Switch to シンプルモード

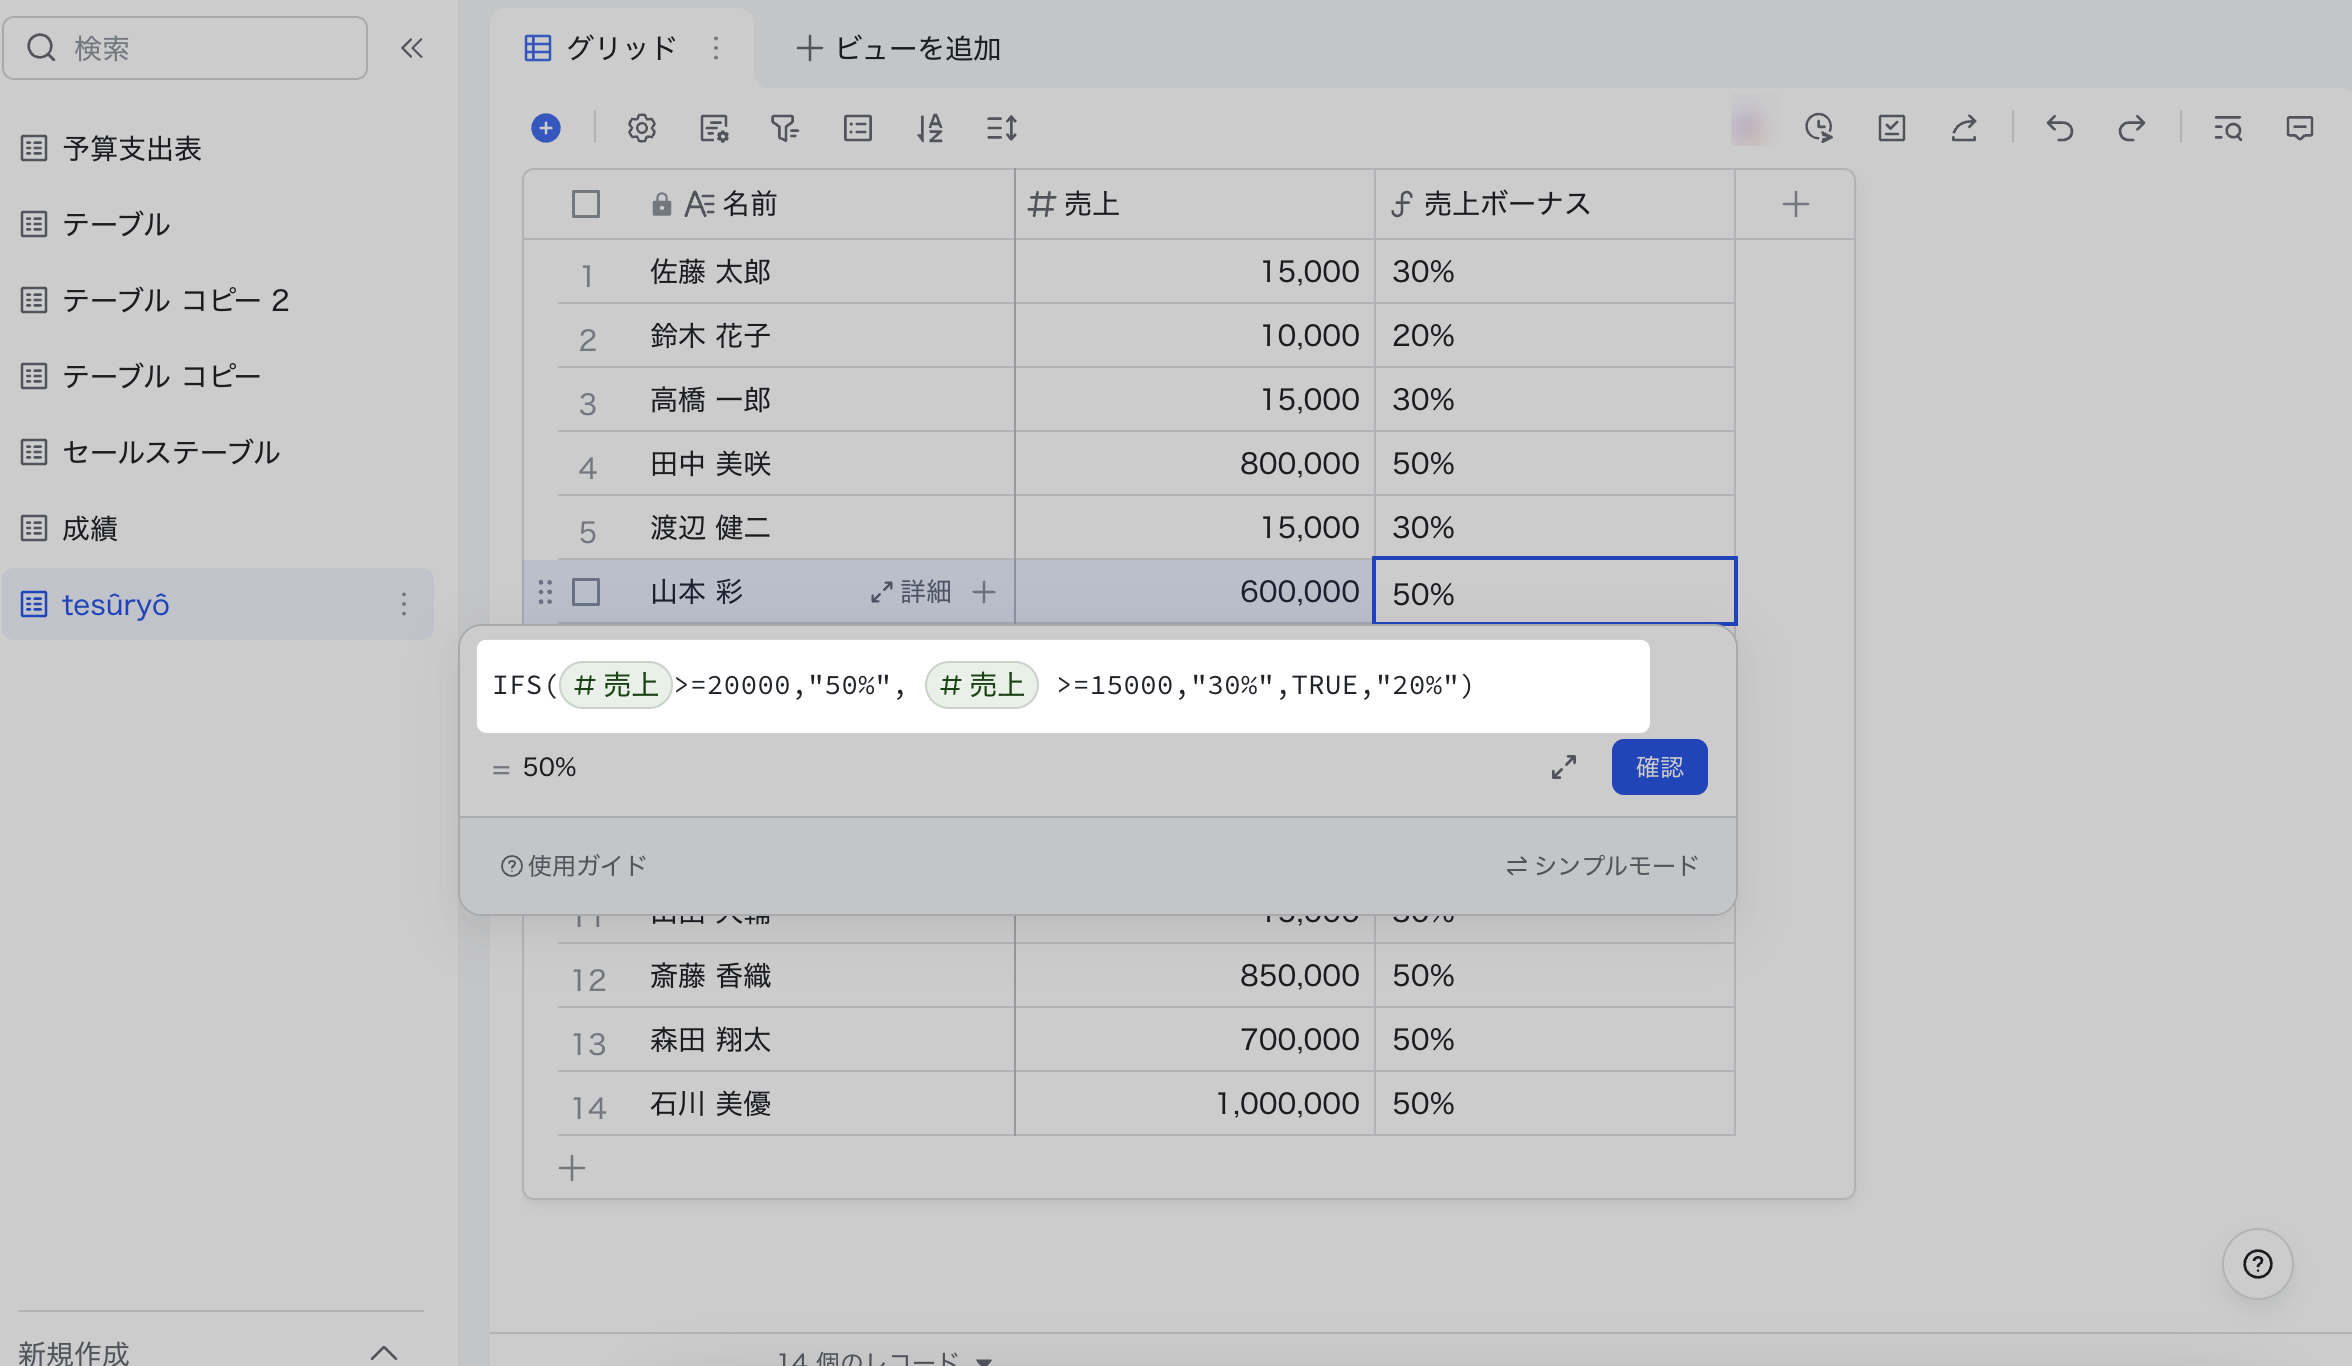(1602, 865)
